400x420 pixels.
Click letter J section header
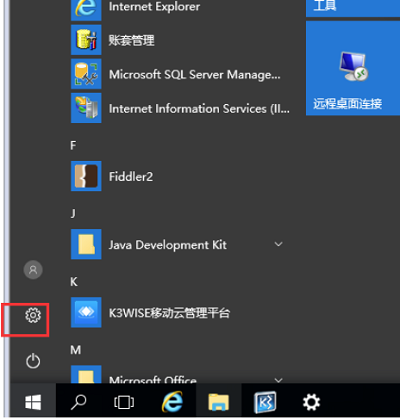[73, 213]
